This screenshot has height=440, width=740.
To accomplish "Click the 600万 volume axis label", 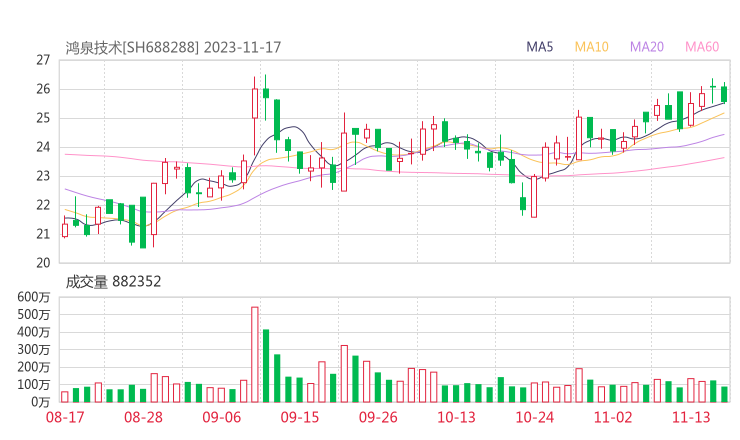I will tap(33, 297).
